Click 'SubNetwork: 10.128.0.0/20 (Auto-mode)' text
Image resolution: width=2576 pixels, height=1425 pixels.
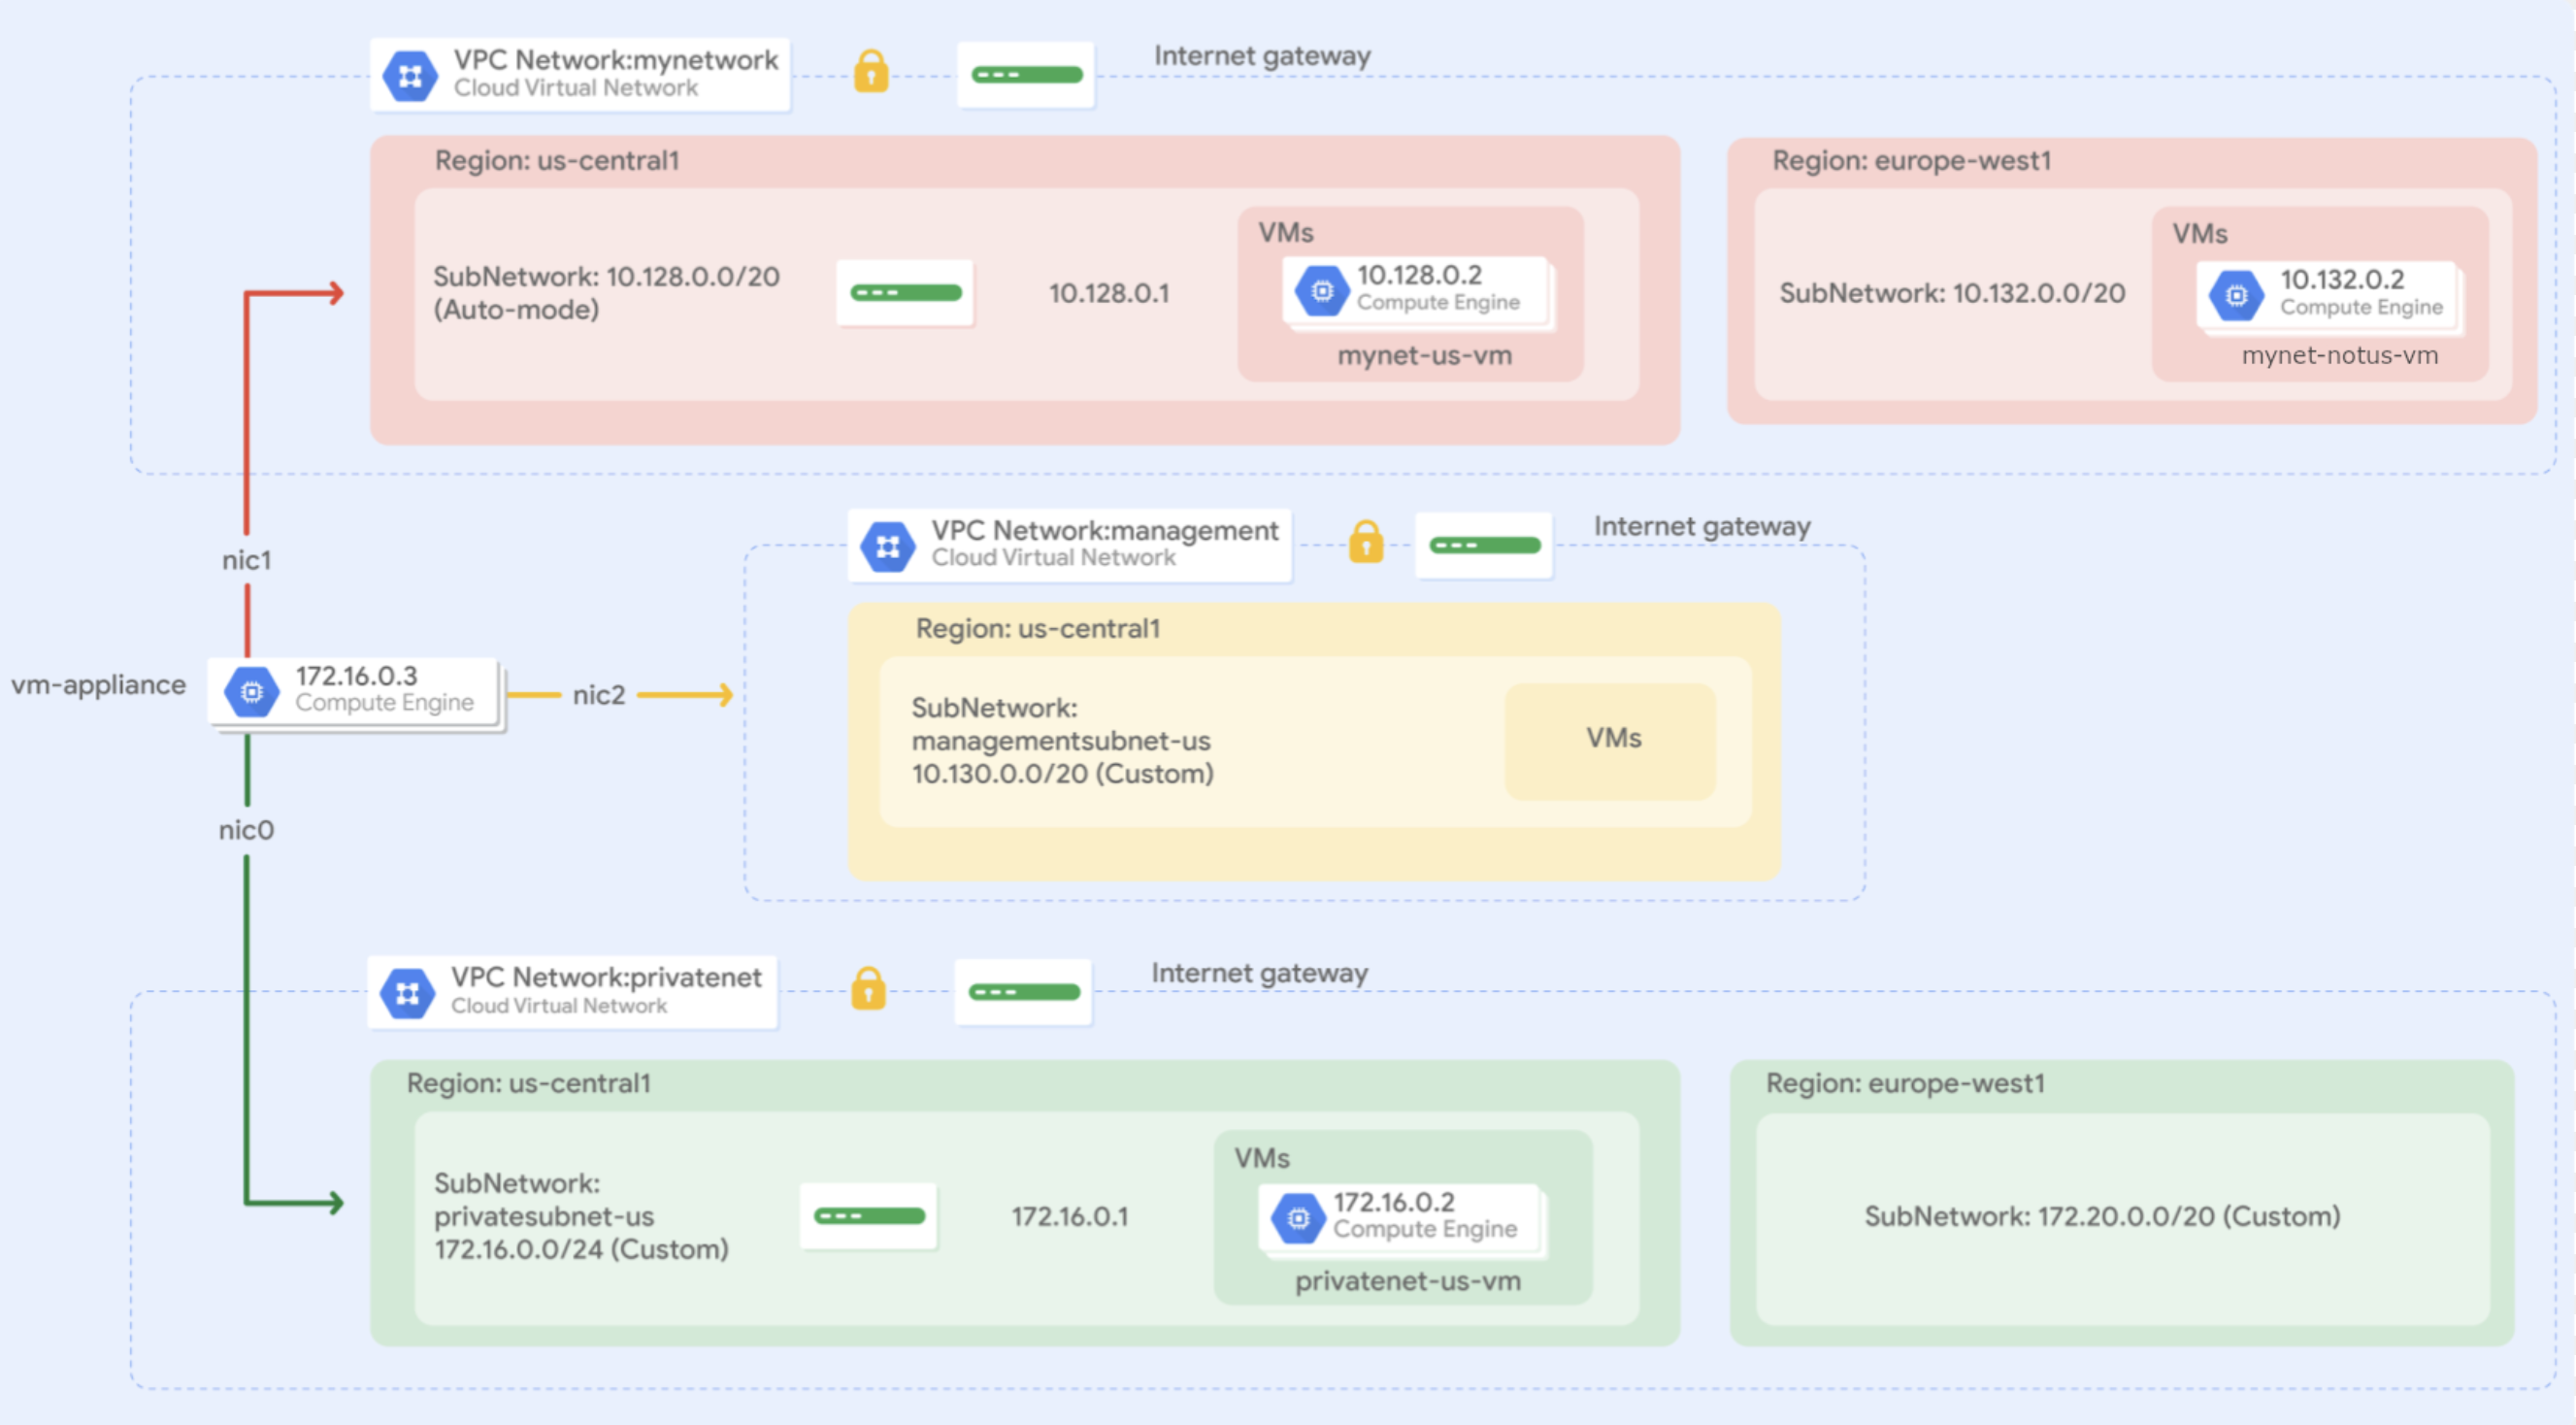tap(606, 293)
